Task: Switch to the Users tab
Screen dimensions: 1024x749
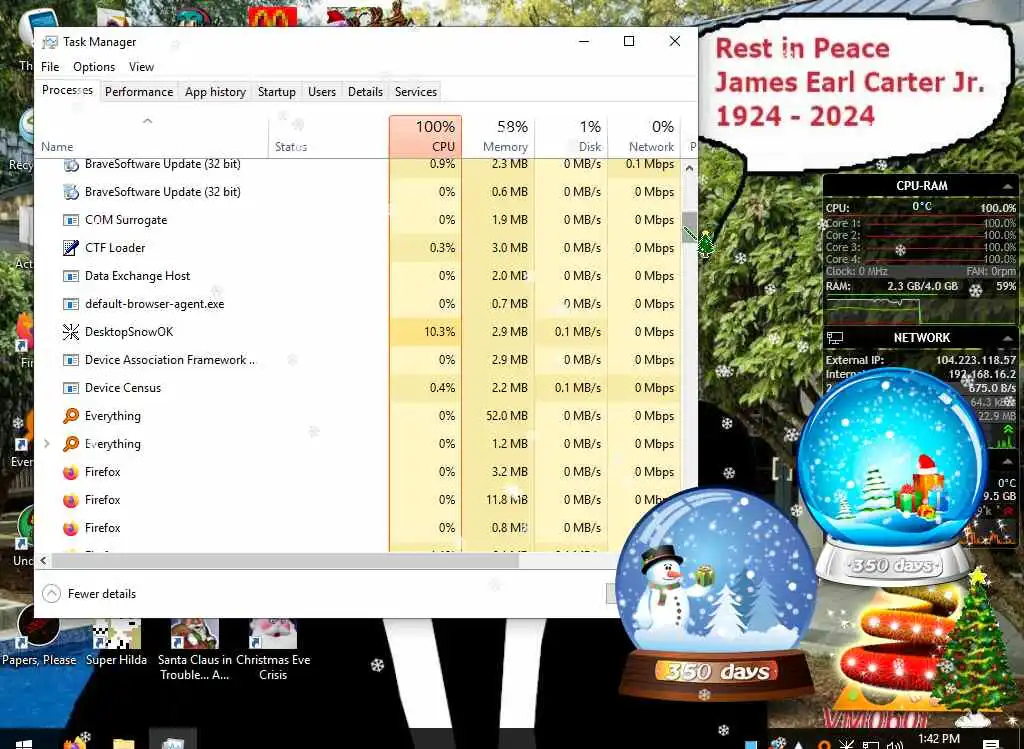Action: click(x=322, y=92)
